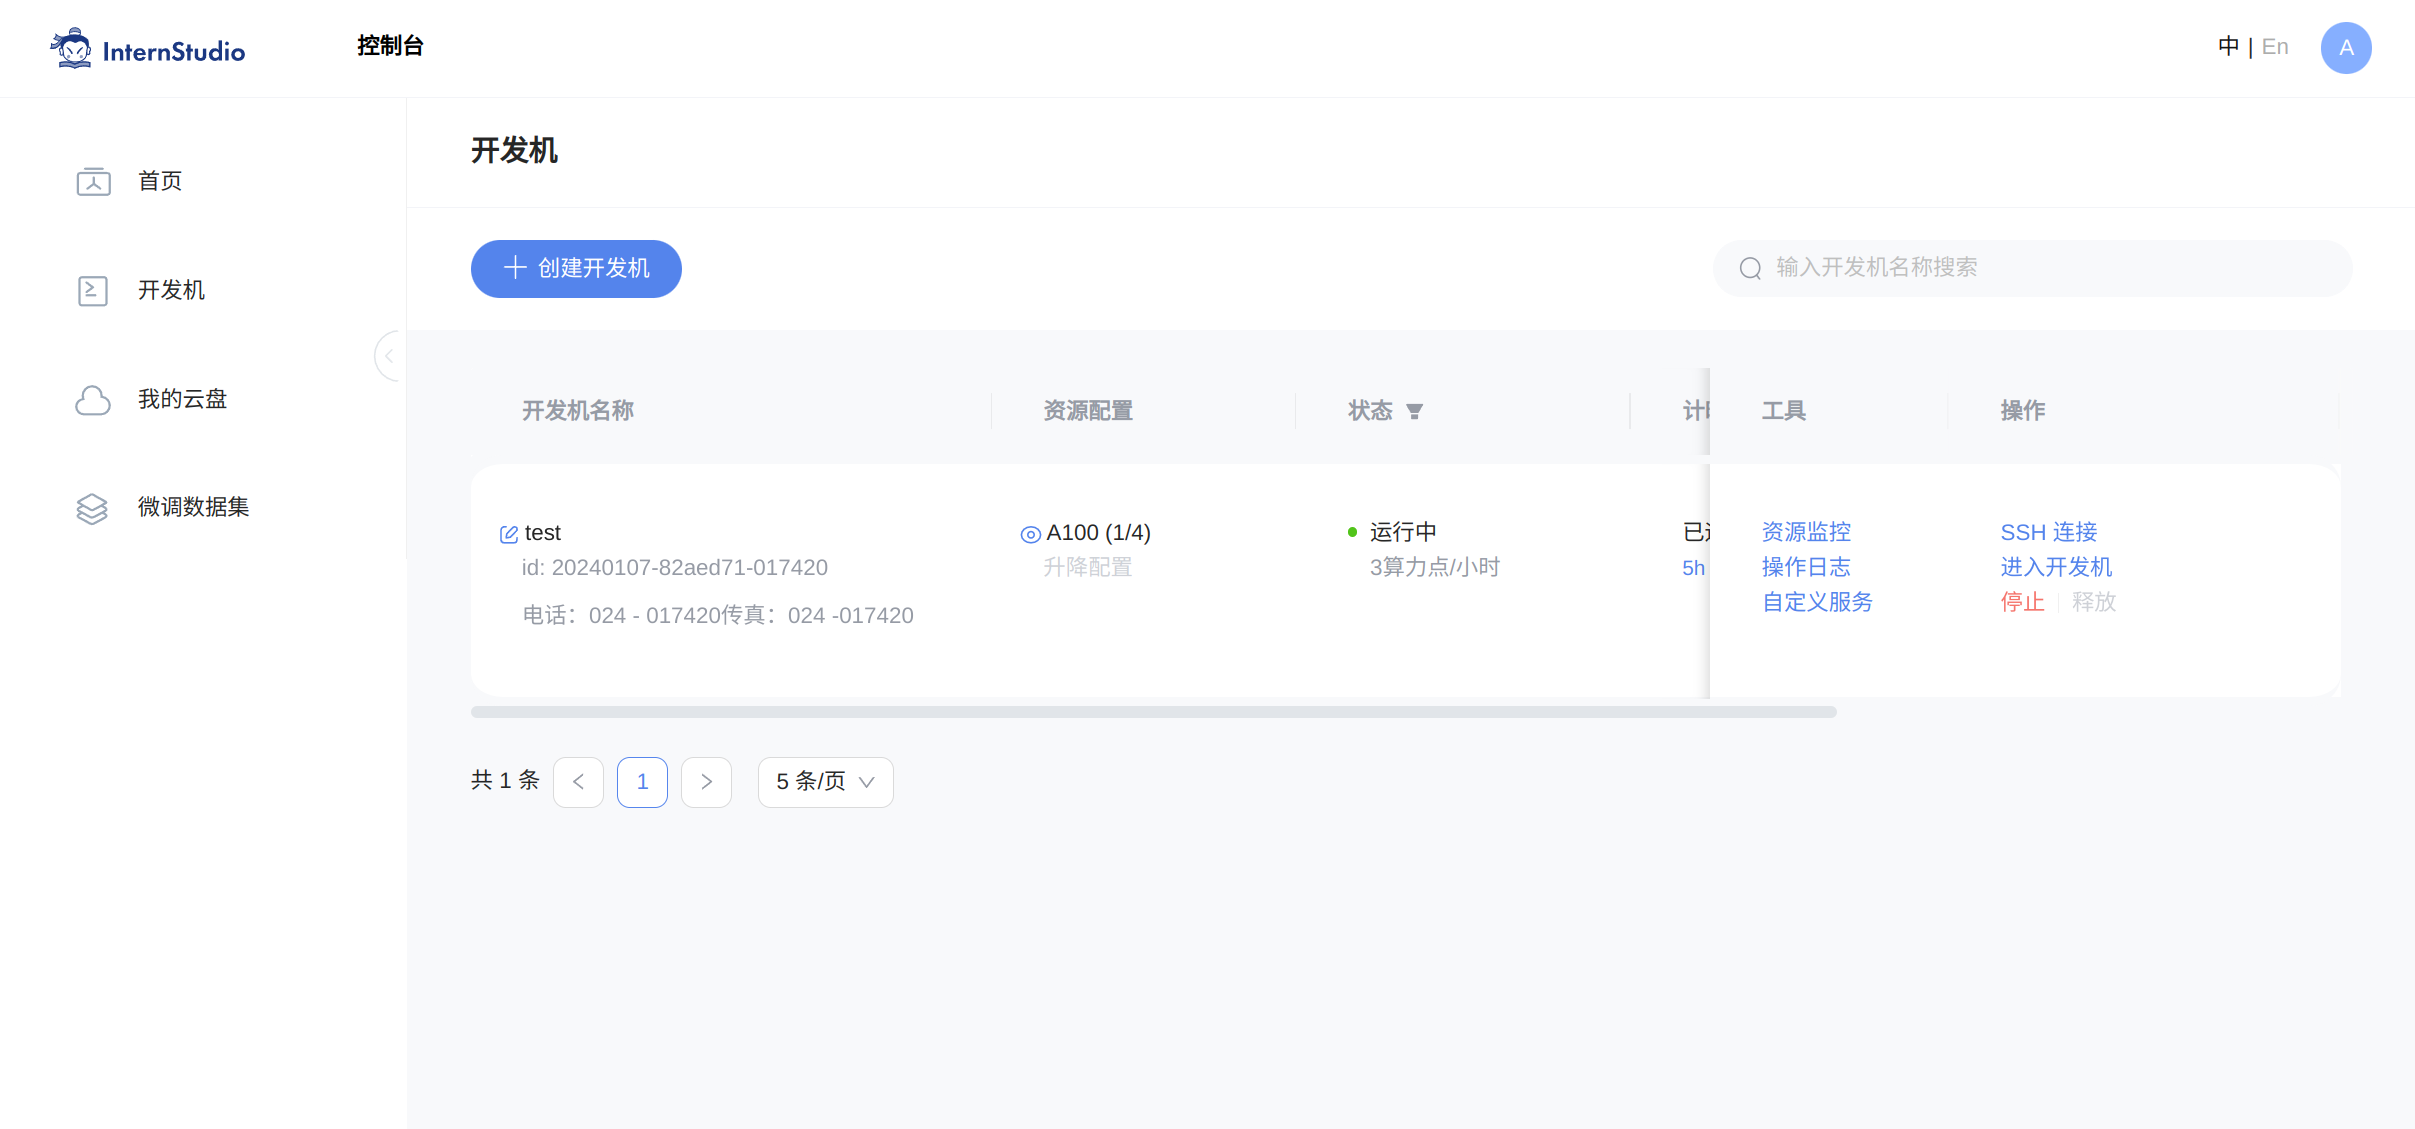Image resolution: width=2415 pixels, height=1129 pixels.
Task: Open the 资源监控 tool link
Action: coord(1806,532)
